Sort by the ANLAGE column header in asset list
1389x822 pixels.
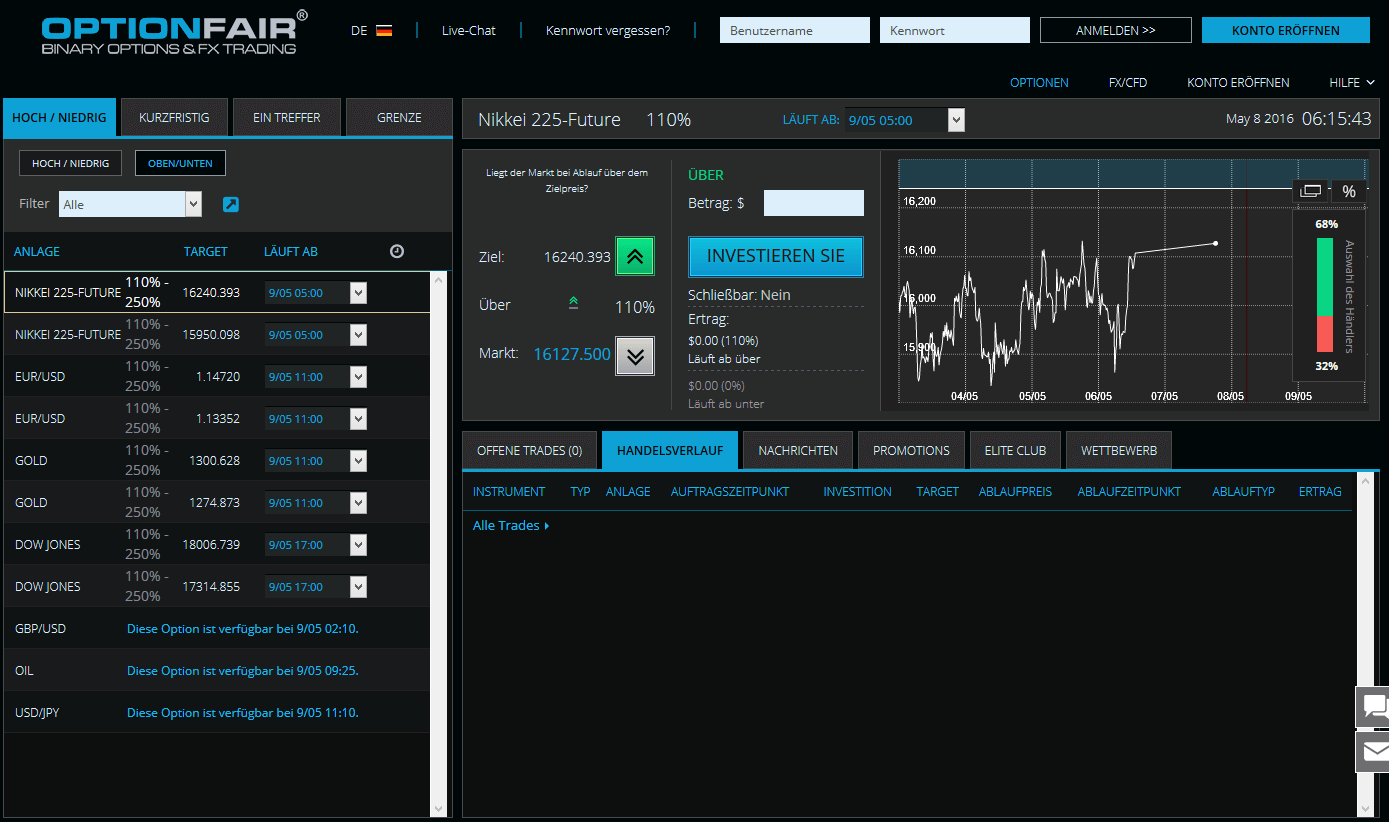(x=37, y=252)
